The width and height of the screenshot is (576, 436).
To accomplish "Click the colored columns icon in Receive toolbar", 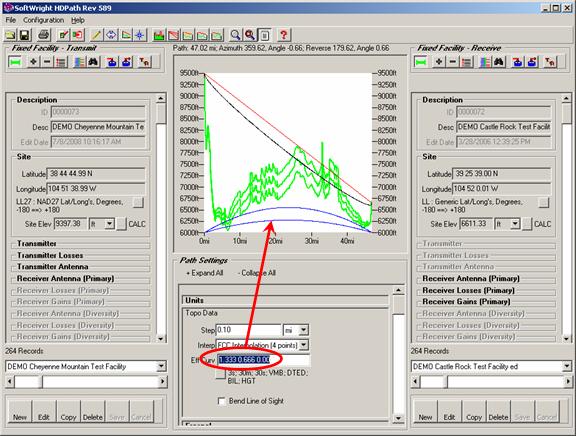I will [485, 62].
